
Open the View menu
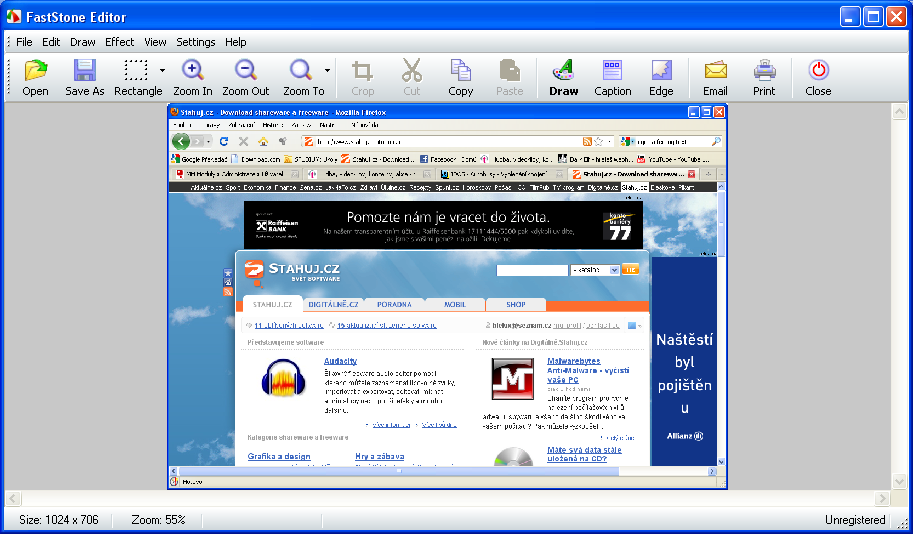tap(155, 42)
